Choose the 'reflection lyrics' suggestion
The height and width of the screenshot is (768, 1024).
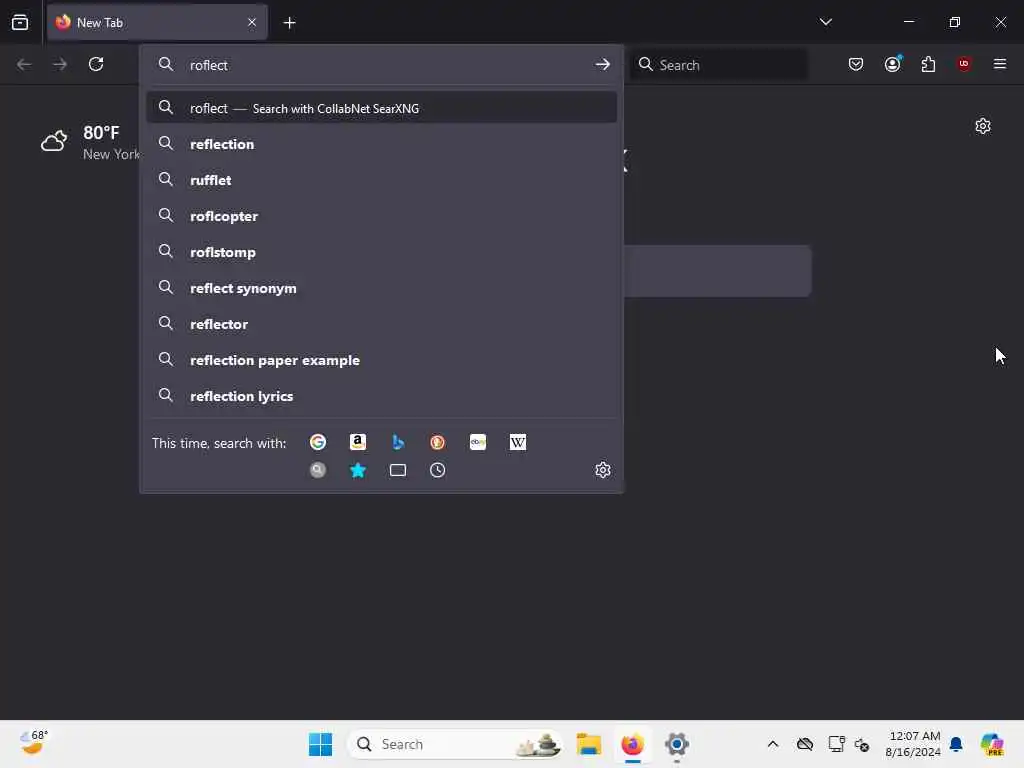pyautogui.click(x=381, y=396)
